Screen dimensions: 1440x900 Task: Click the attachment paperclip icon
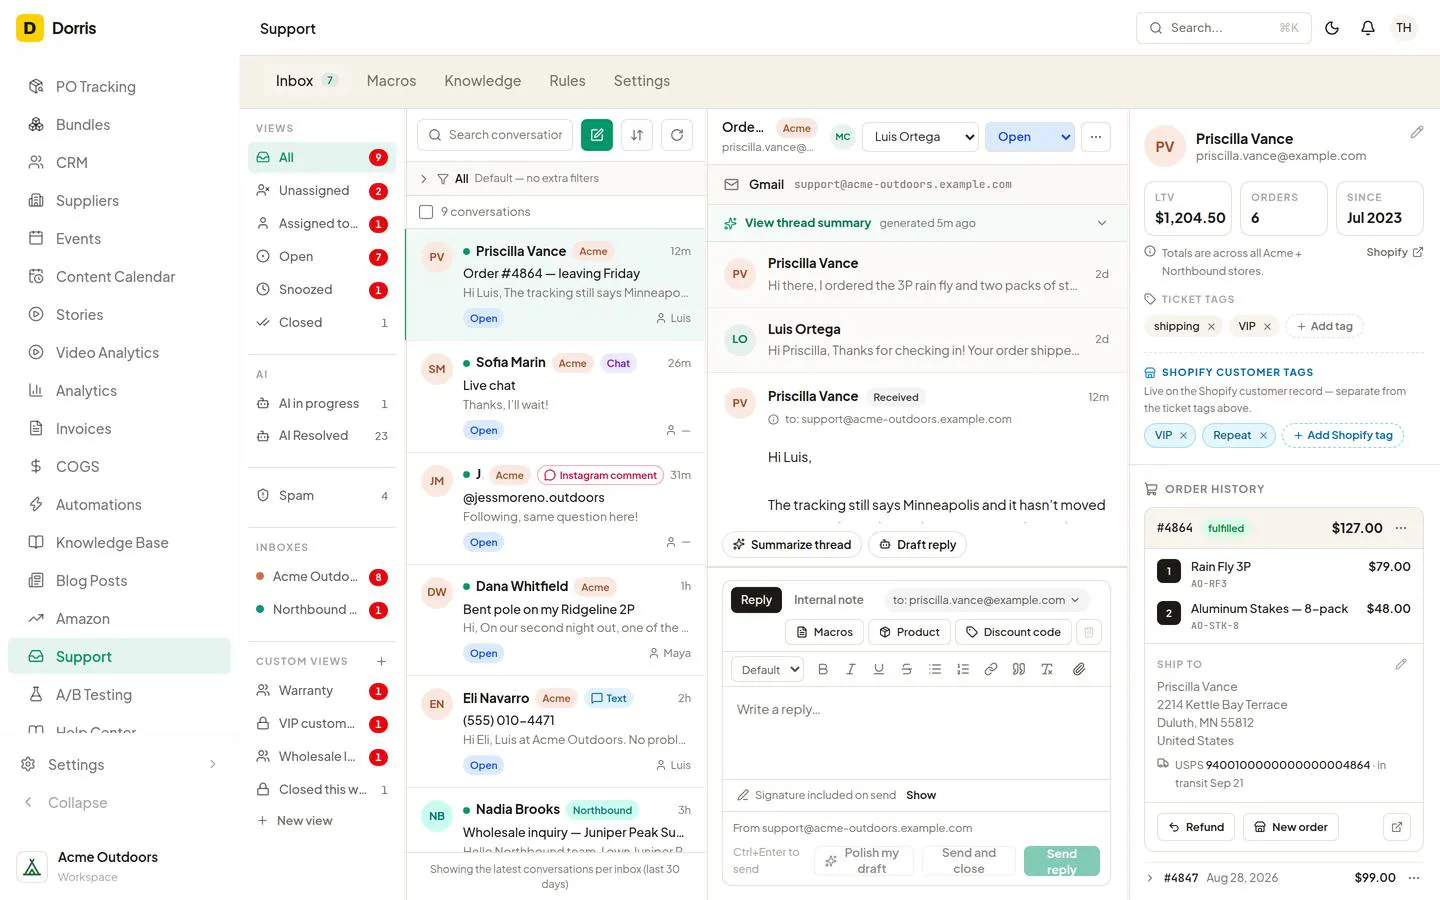[1079, 669]
